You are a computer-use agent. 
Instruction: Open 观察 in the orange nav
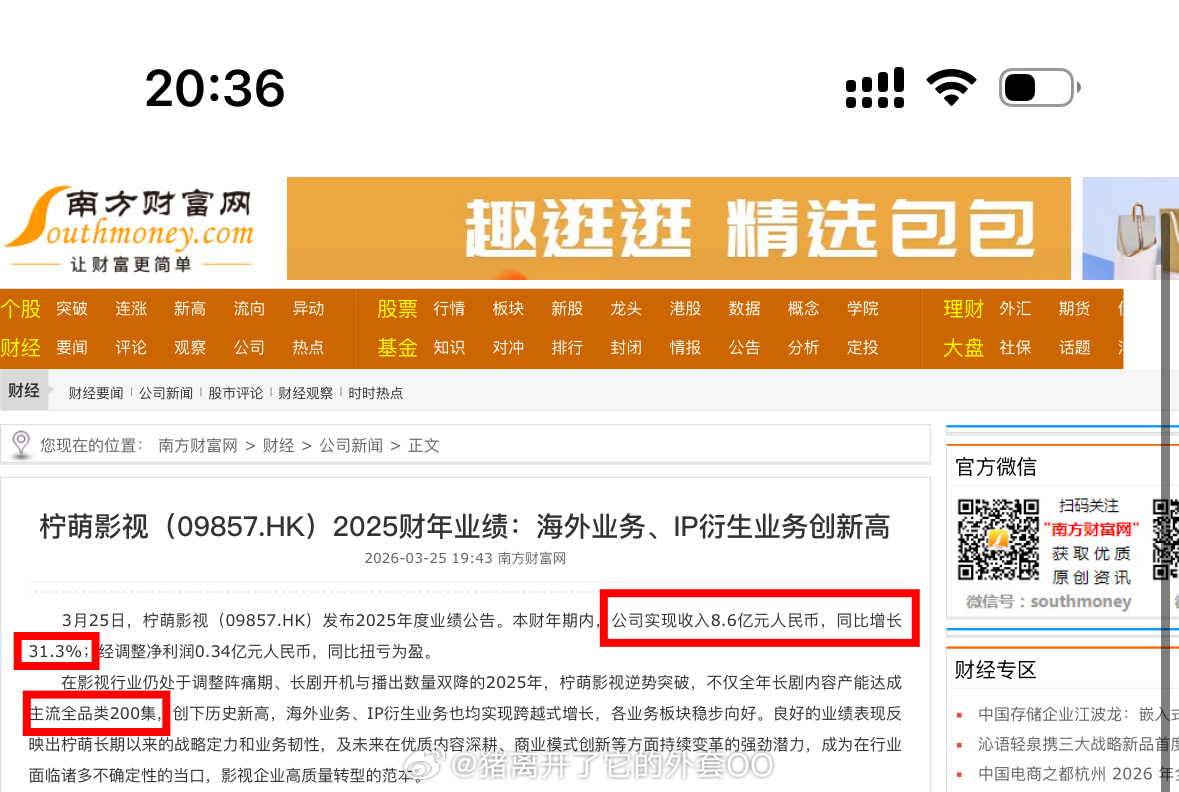(x=189, y=347)
